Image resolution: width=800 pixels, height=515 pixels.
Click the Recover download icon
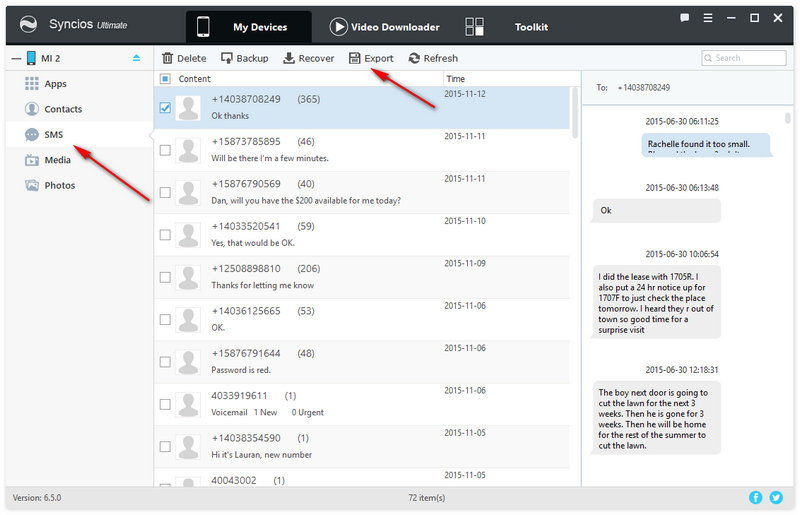[x=289, y=58]
